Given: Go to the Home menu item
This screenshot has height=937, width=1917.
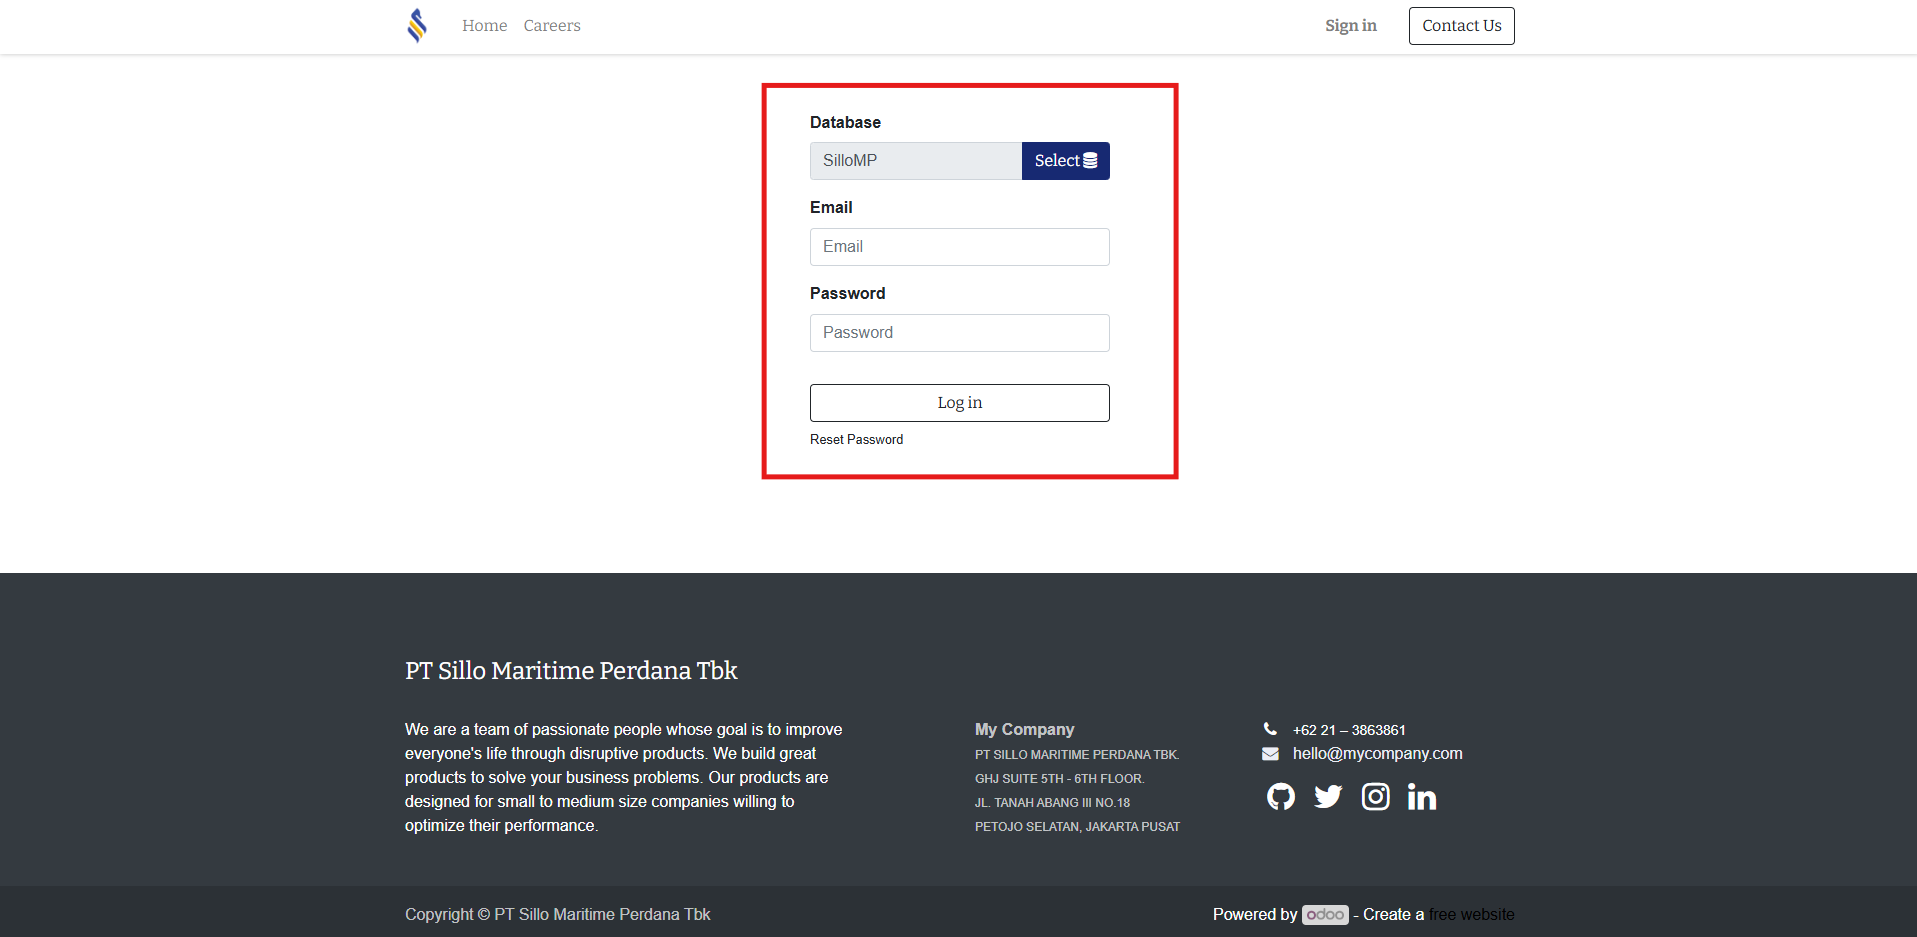Looking at the screenshot, I should [x=484, y=26].
